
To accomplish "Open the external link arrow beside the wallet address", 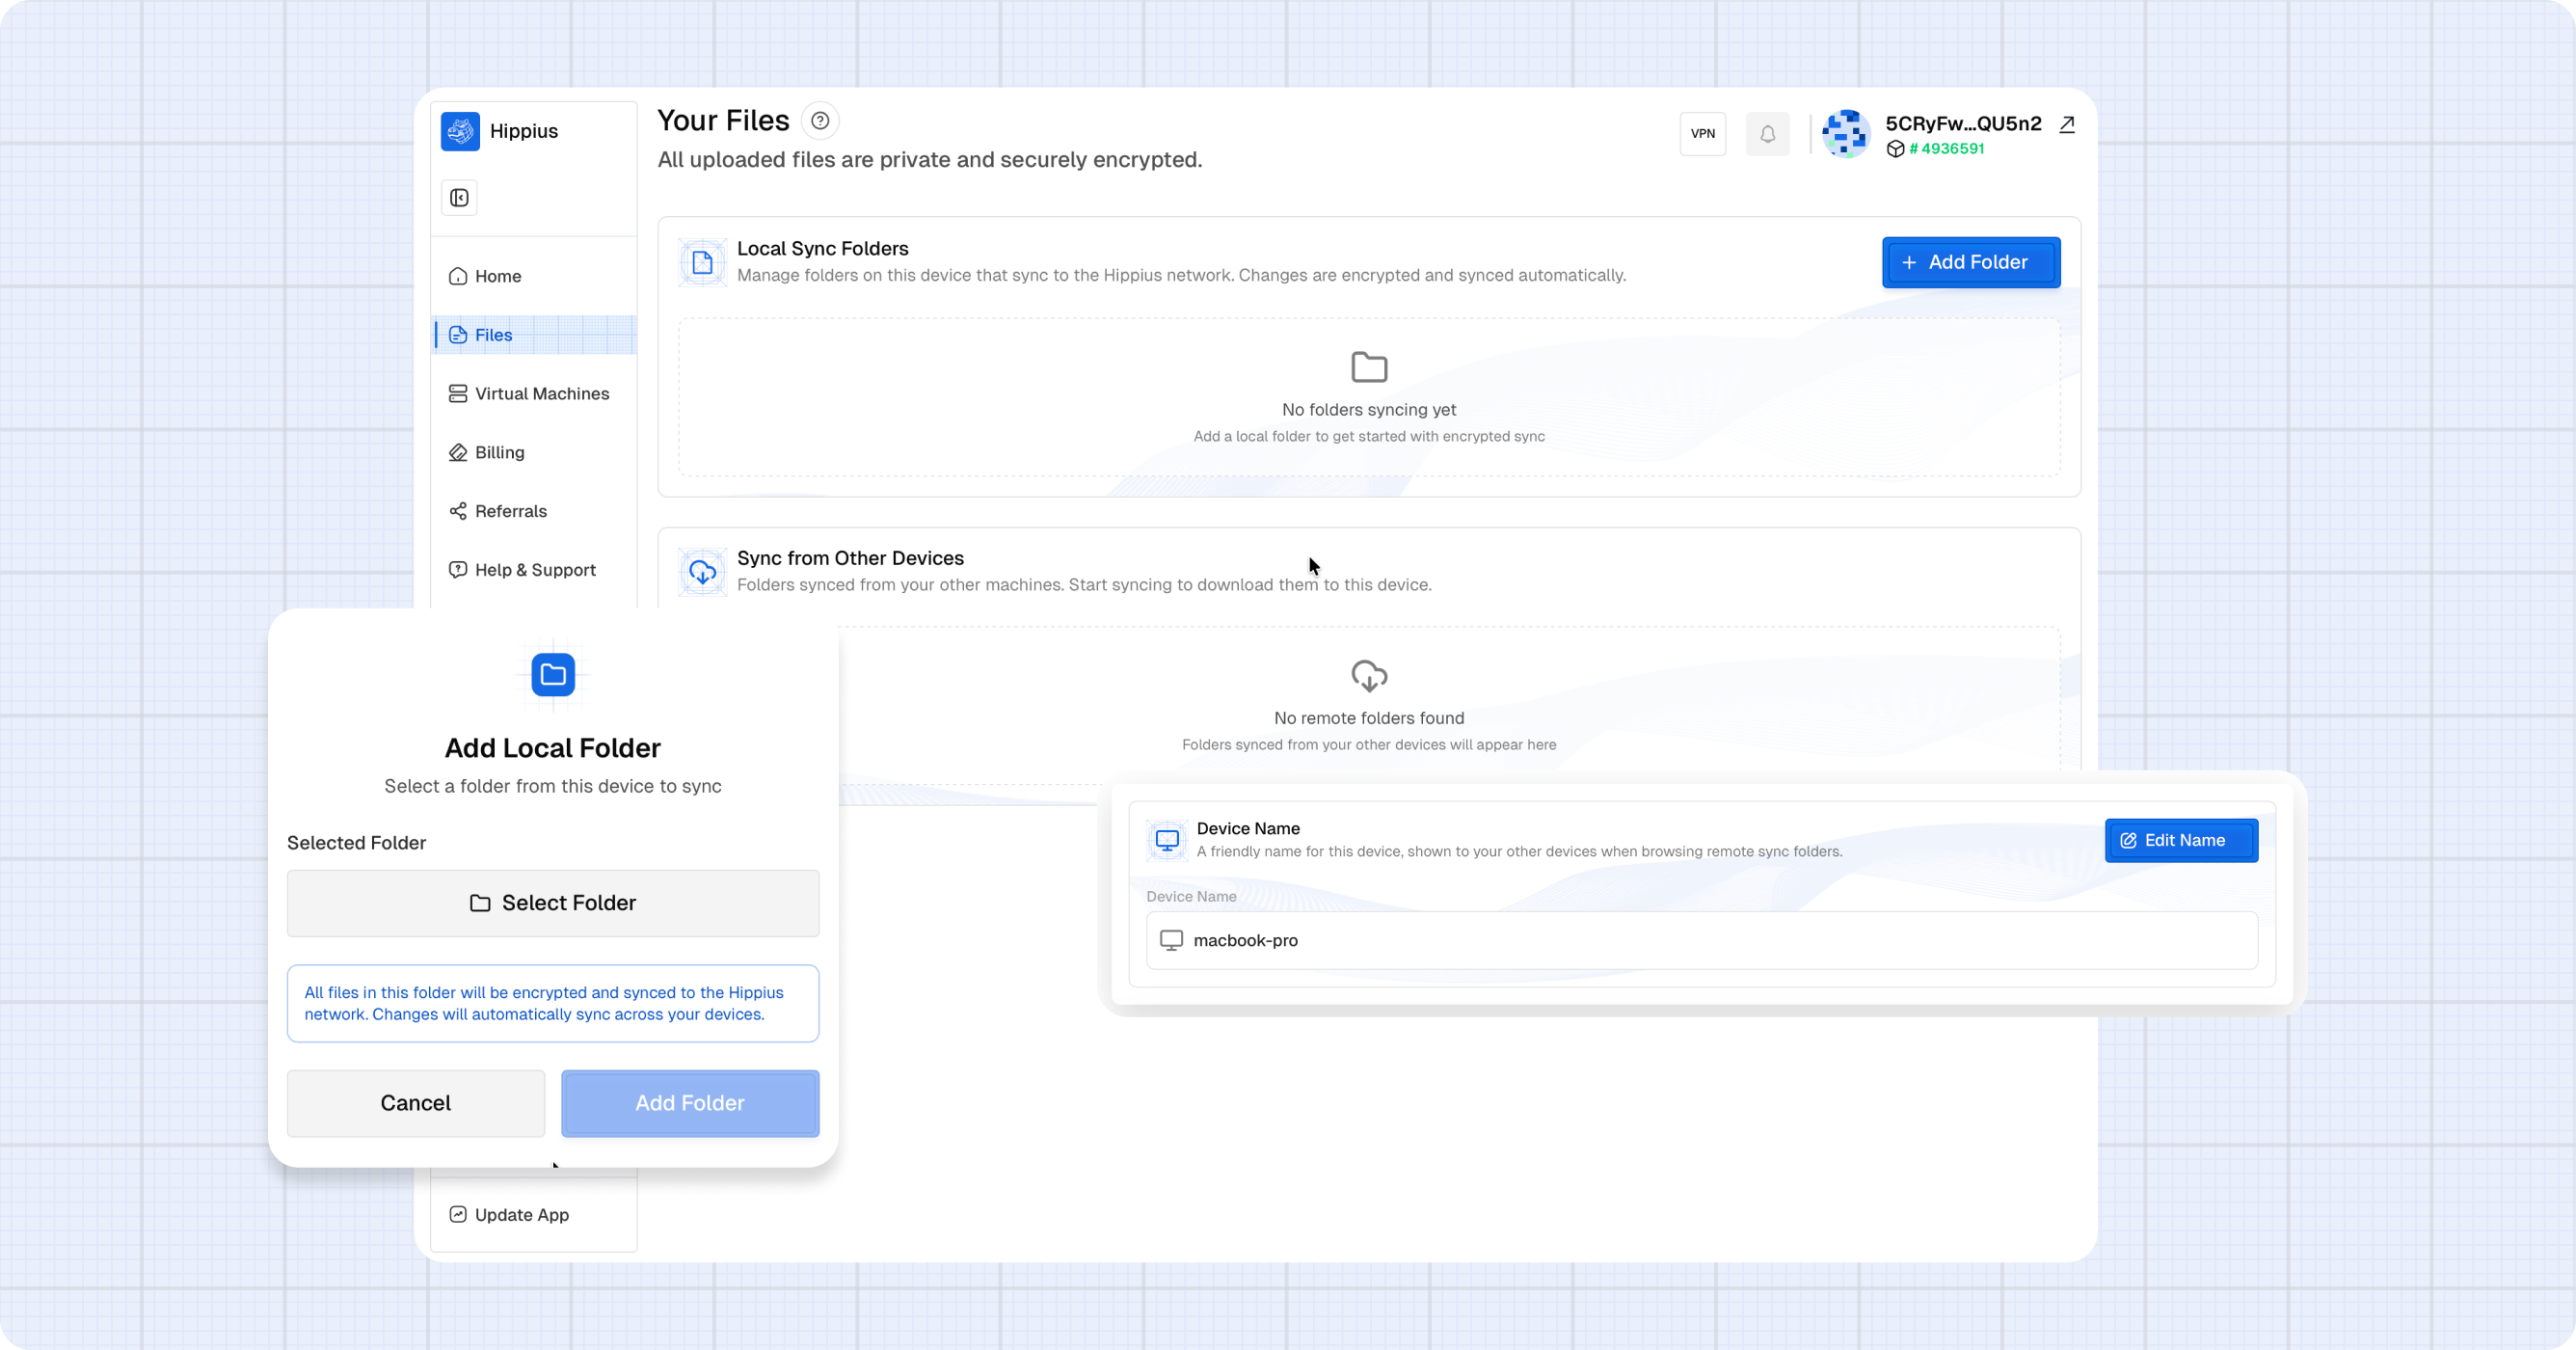I will click(x=2066, y=124).
